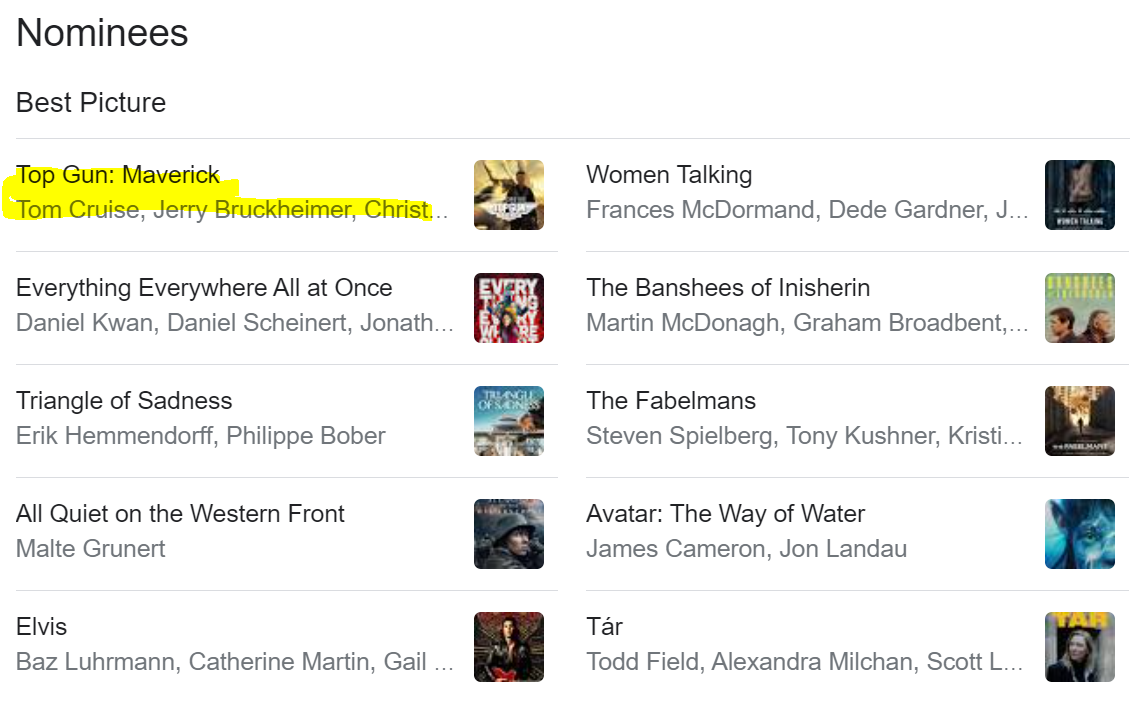
Task: Click All Quiet on the Western Front title
Action: coord(180,514)
